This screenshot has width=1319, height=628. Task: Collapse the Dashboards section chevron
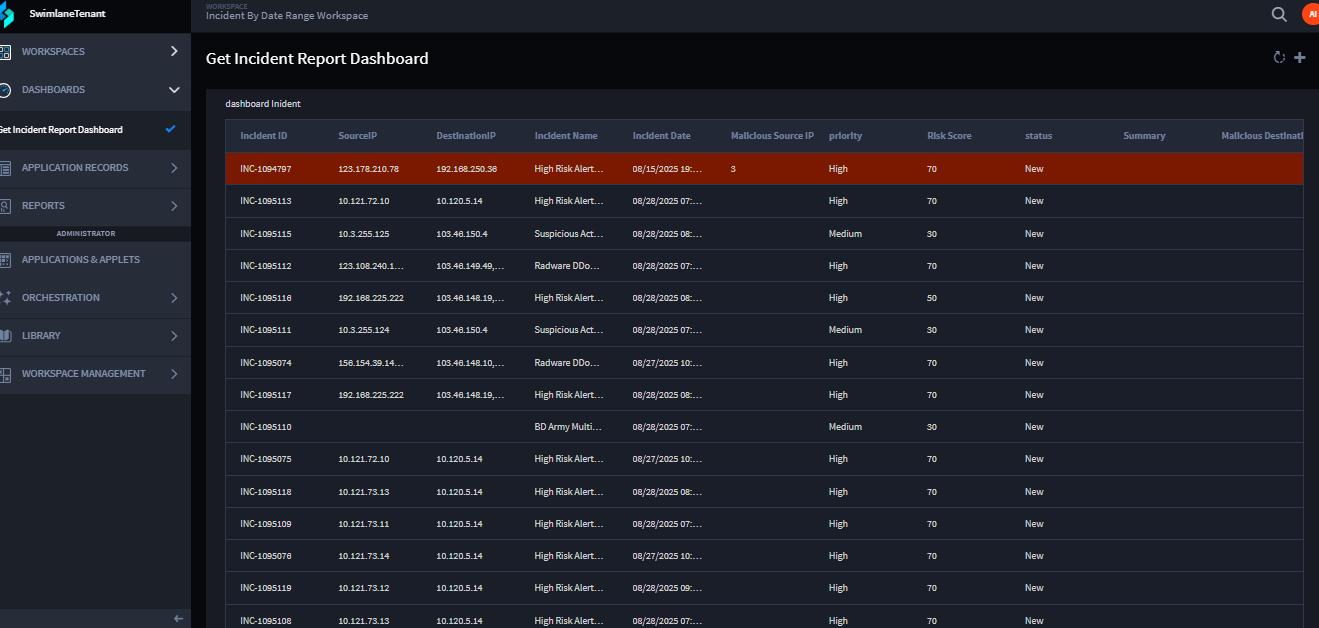coord(174,90)
